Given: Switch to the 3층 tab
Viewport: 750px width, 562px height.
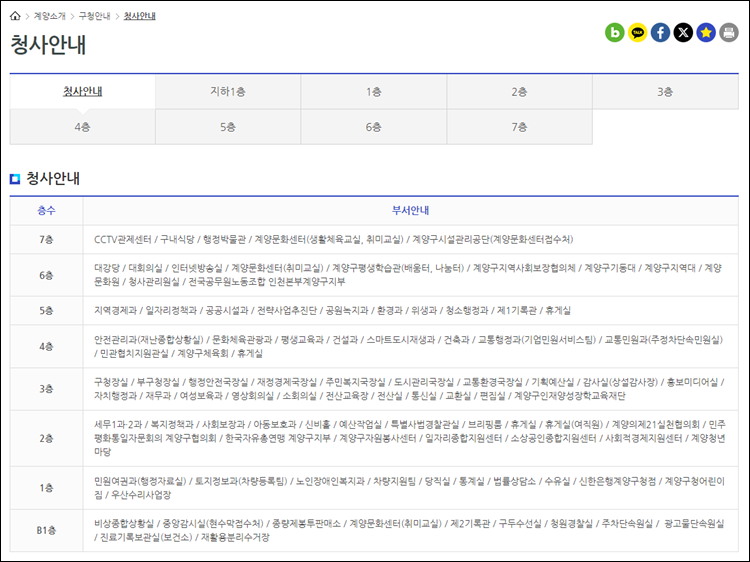Looking at the screenshot, I should coord(665,91).
